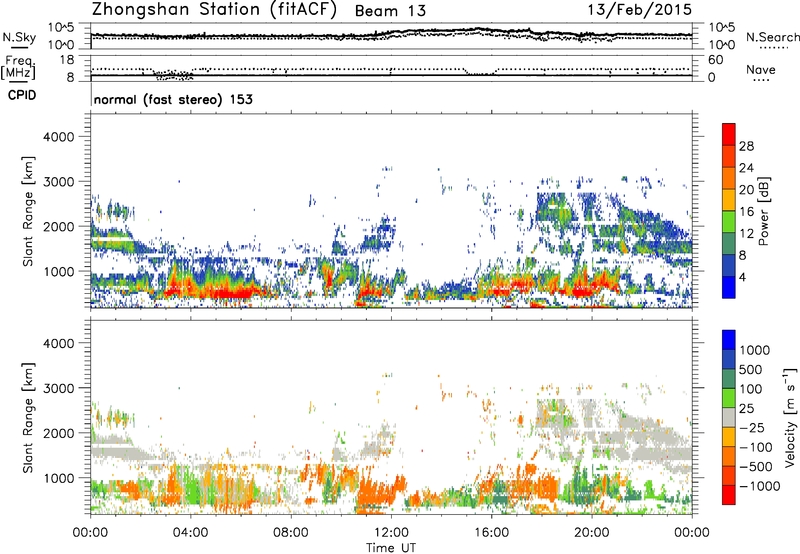Click the '04:00' time tick label
Image resolution: width=800 pixels, height=554 pixels.
tap(190, 533)
